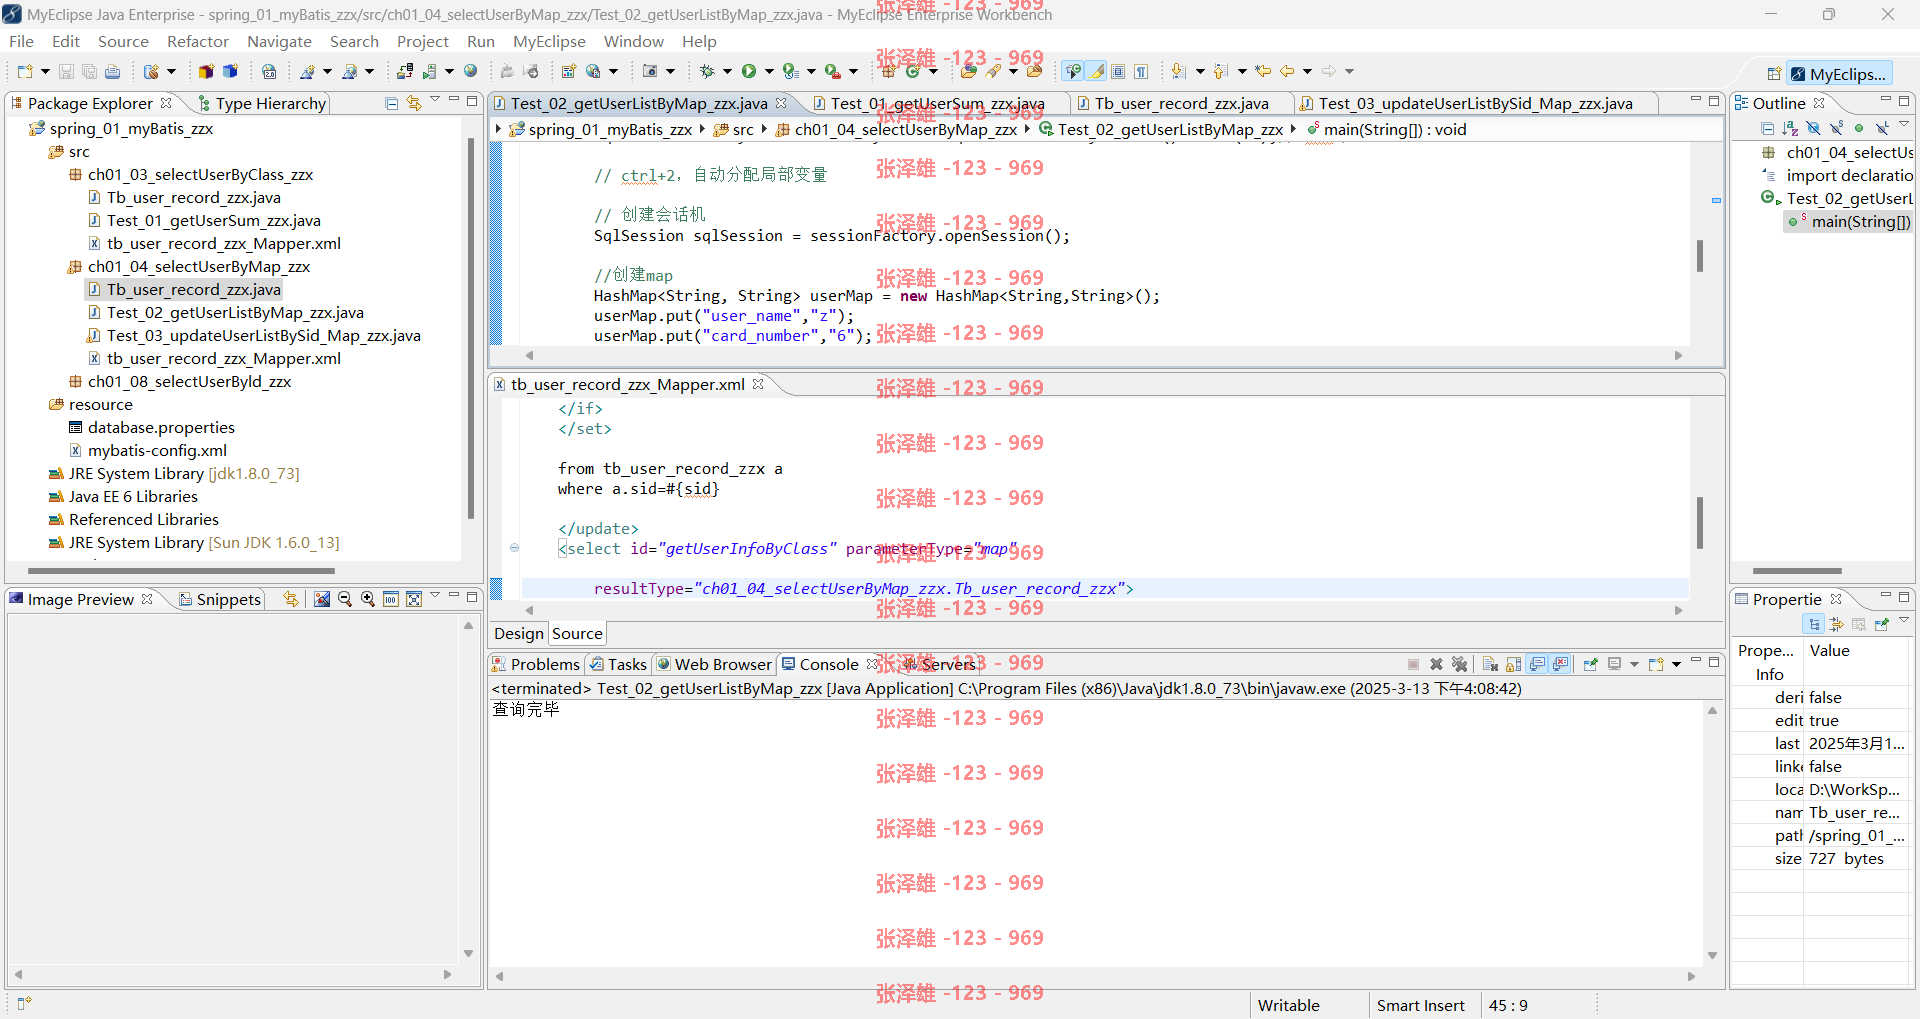Viewport: 1920px width, 1019px height.
Task: Close the Test_02_getUserListByMap_zzx.java tab
Action: pos(781,103)
